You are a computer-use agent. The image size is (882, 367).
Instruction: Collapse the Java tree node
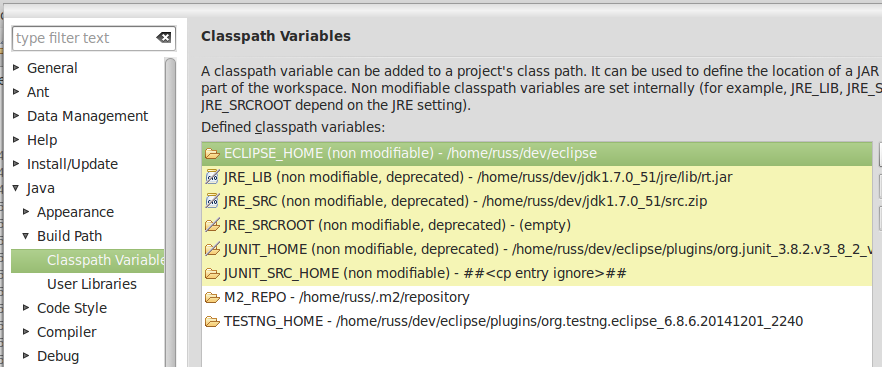point(16,188)
